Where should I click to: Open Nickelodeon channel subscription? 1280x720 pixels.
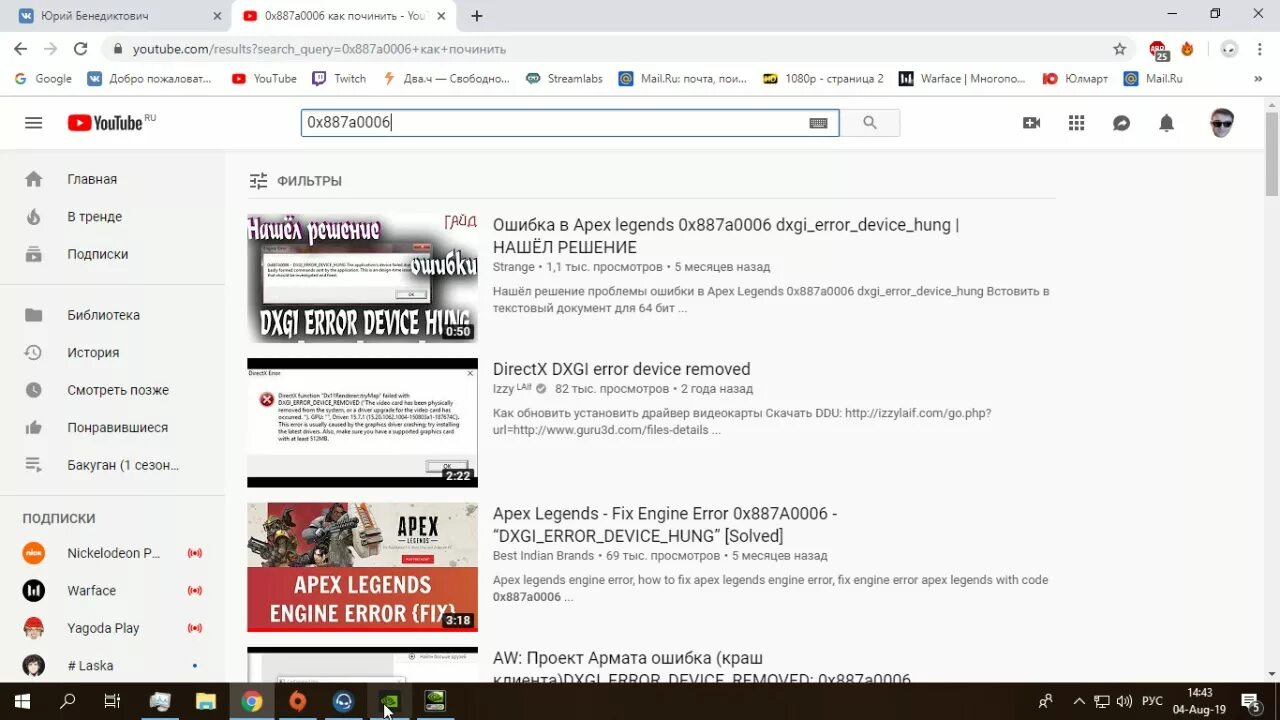(112, 553)
